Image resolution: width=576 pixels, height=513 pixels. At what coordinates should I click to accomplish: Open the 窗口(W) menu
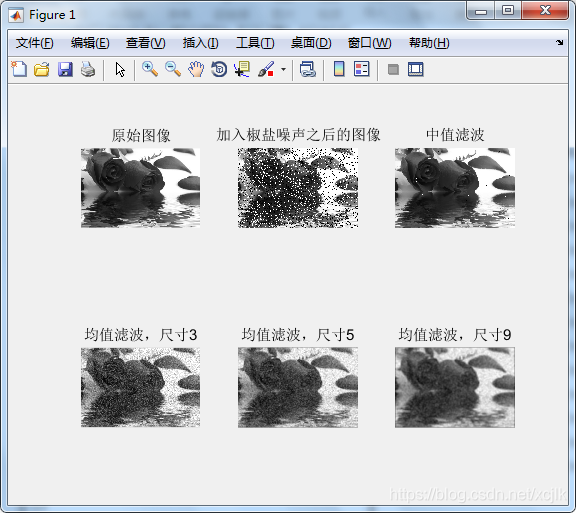click(369, 43)
